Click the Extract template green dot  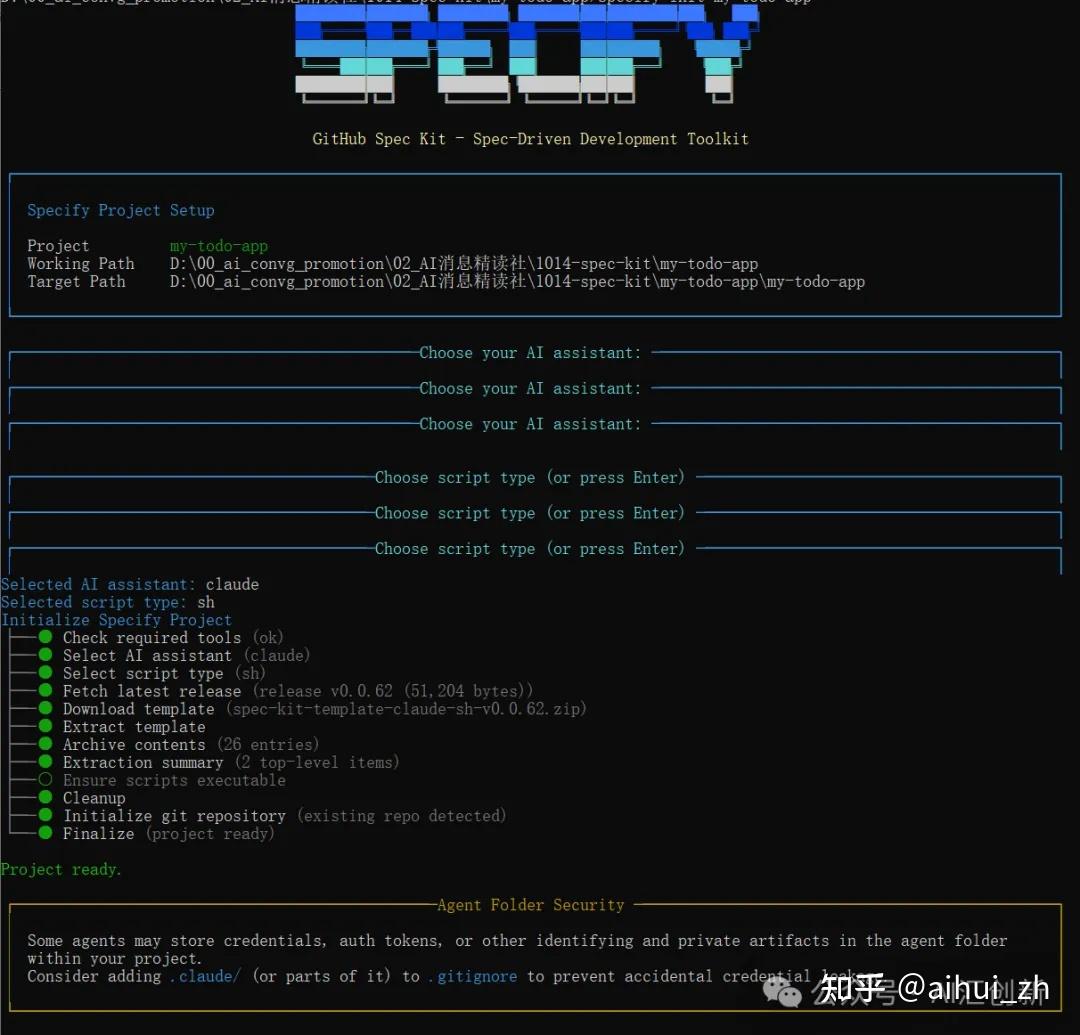click(44, 726)
